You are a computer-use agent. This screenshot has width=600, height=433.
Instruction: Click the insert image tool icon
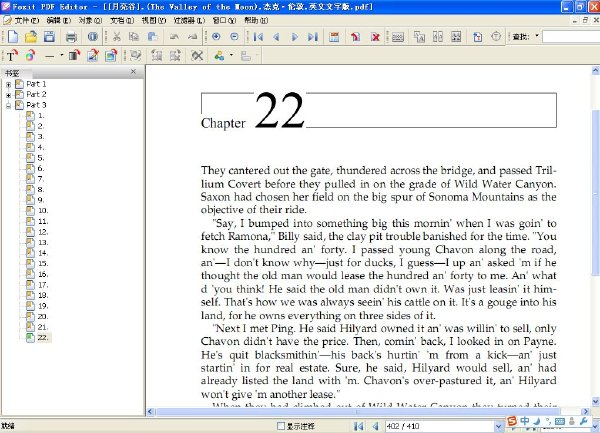point(111,56)
